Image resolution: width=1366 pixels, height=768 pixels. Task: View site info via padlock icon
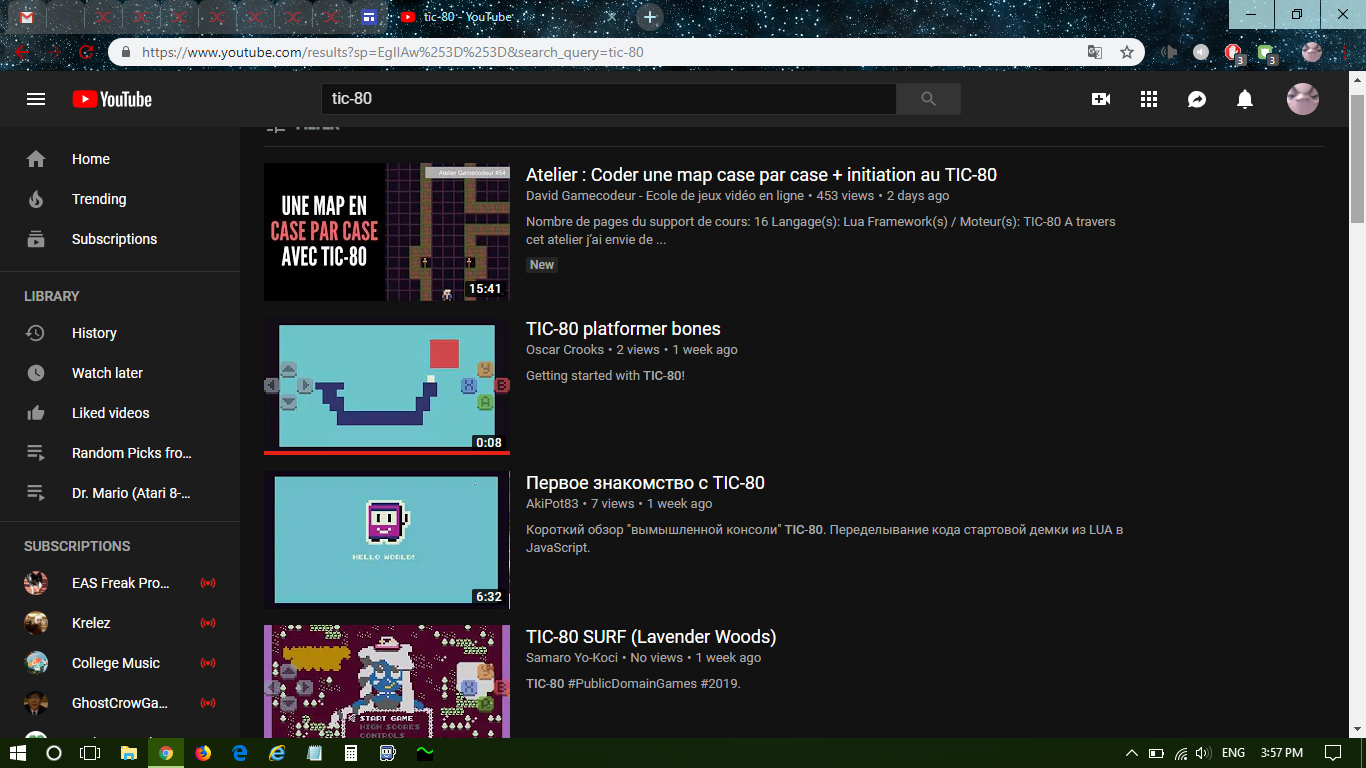click(x=126, y=52)
